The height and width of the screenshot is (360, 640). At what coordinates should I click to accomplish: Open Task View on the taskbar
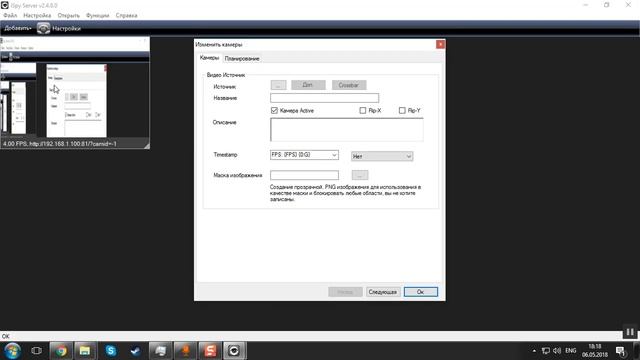click(x=36, y=351)
